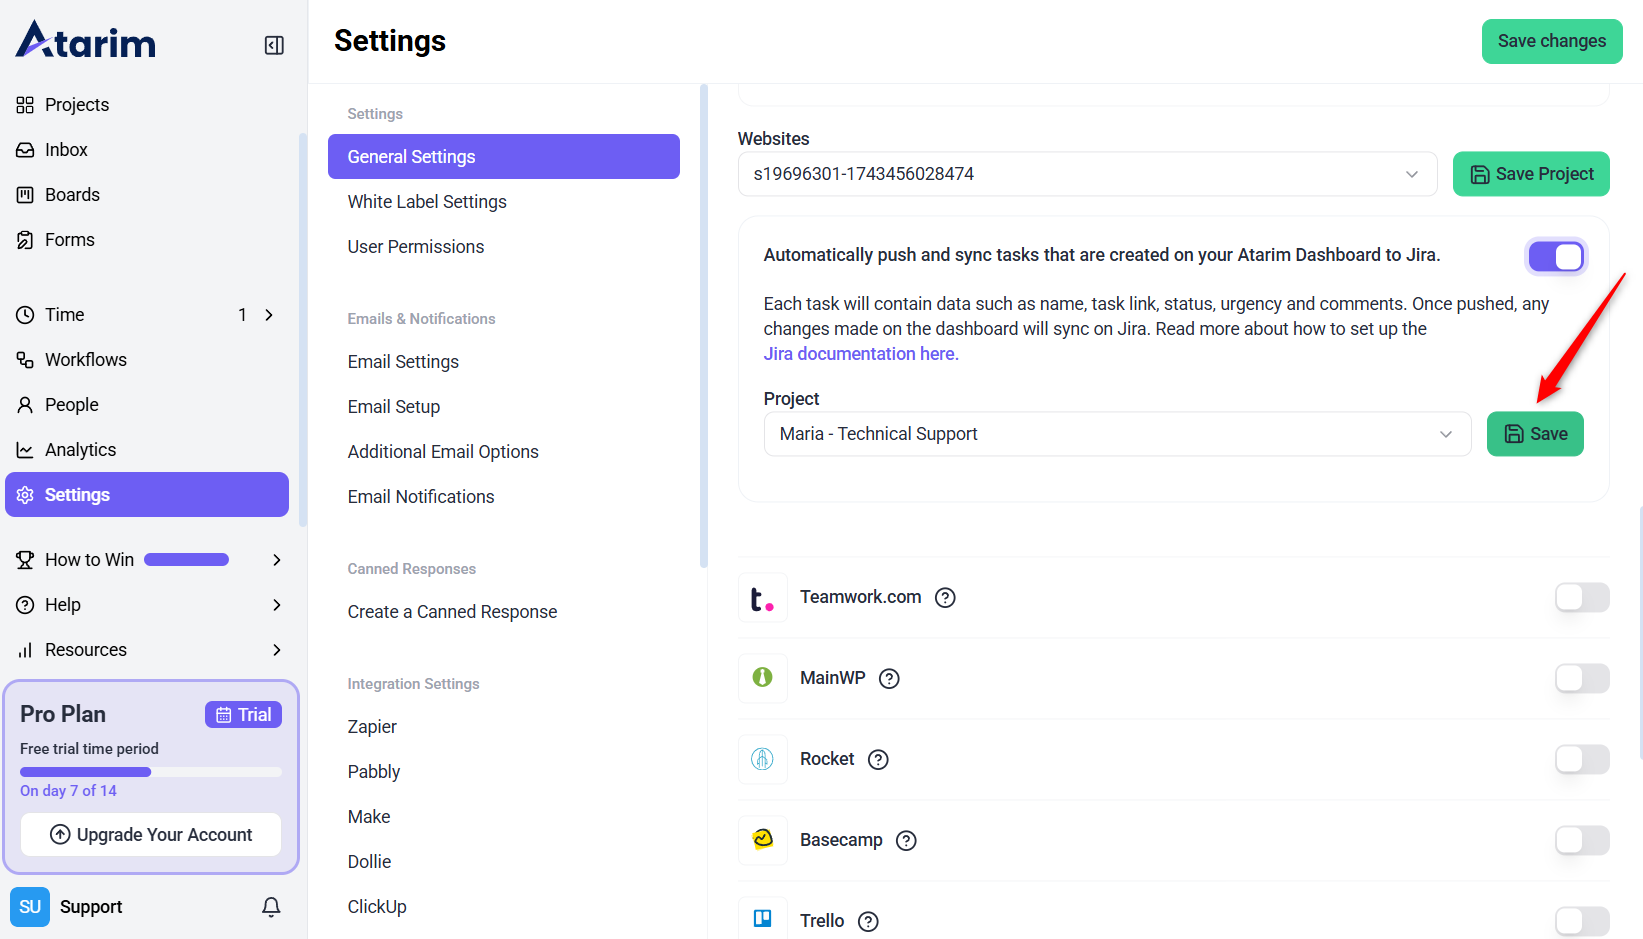Click the notification bell icon
This screenshot has height=939, width=1643.
pyautogui.click(x=271, y=907)
